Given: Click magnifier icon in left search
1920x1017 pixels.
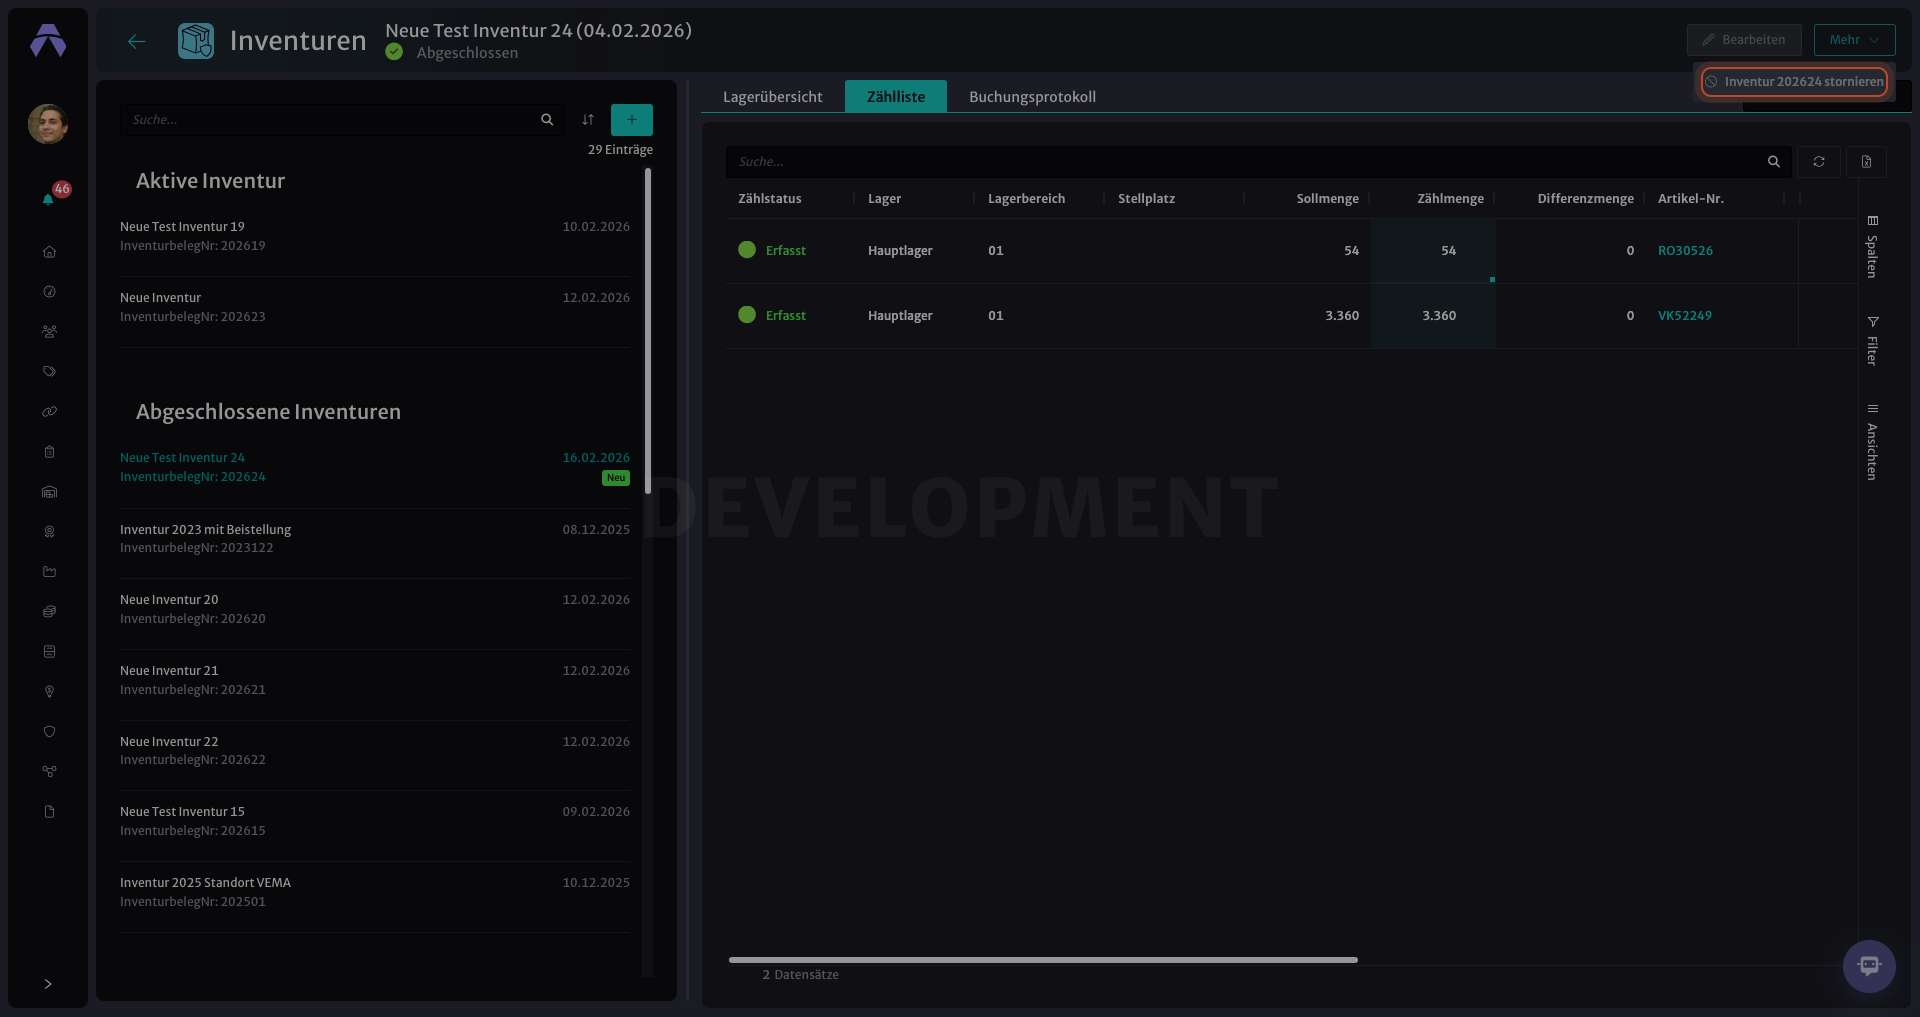Looking at the screenshot, I should point(547,120).
